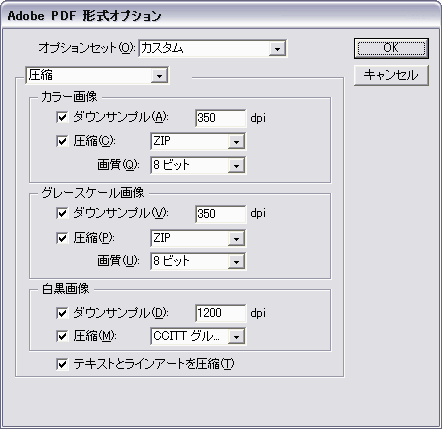
Task: Toggle grayscale 圧縮(P) checkbox
Action: [62, 238]
